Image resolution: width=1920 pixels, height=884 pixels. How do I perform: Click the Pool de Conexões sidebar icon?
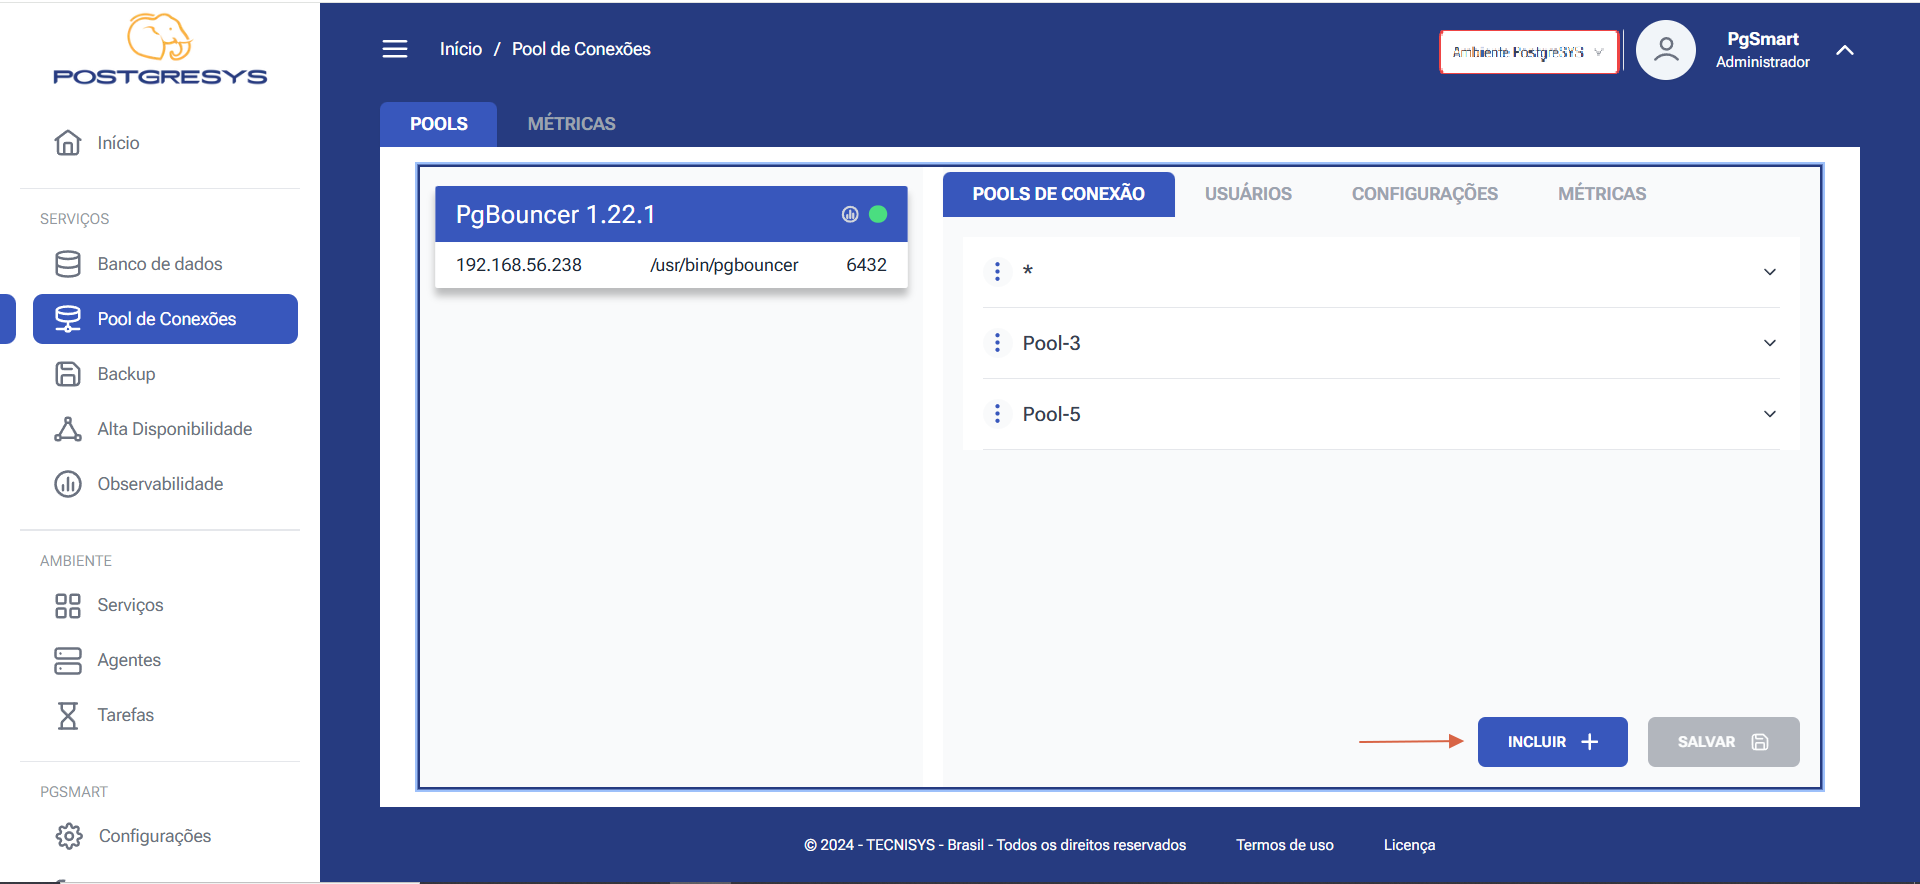(x=68, y=319)
